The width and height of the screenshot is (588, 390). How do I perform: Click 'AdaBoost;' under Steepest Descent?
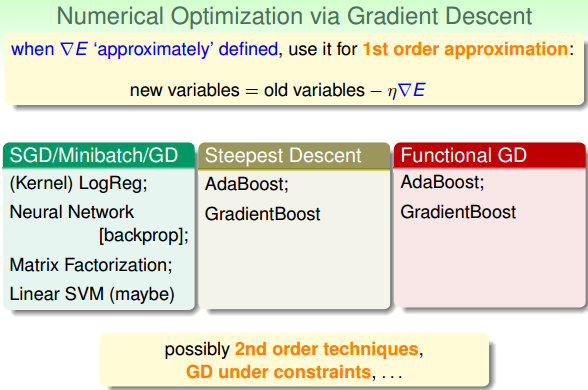click(247, 184)
